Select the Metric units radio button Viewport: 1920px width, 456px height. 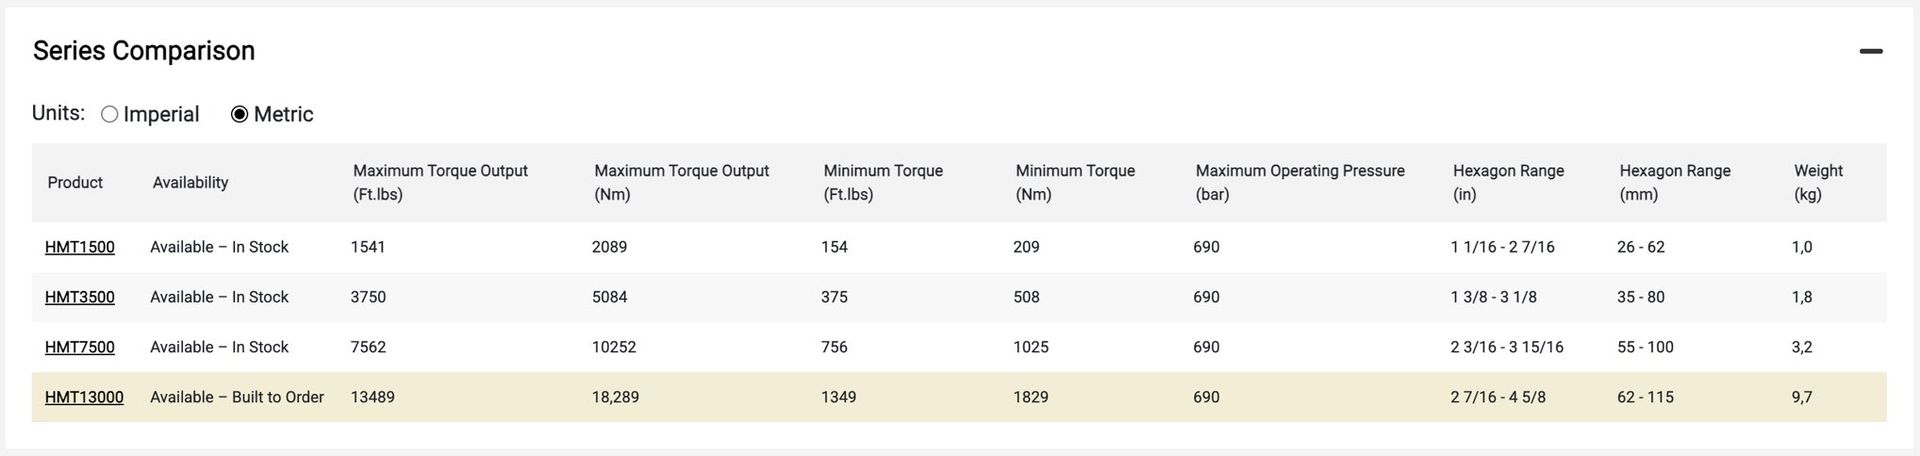tap(240, 115)
